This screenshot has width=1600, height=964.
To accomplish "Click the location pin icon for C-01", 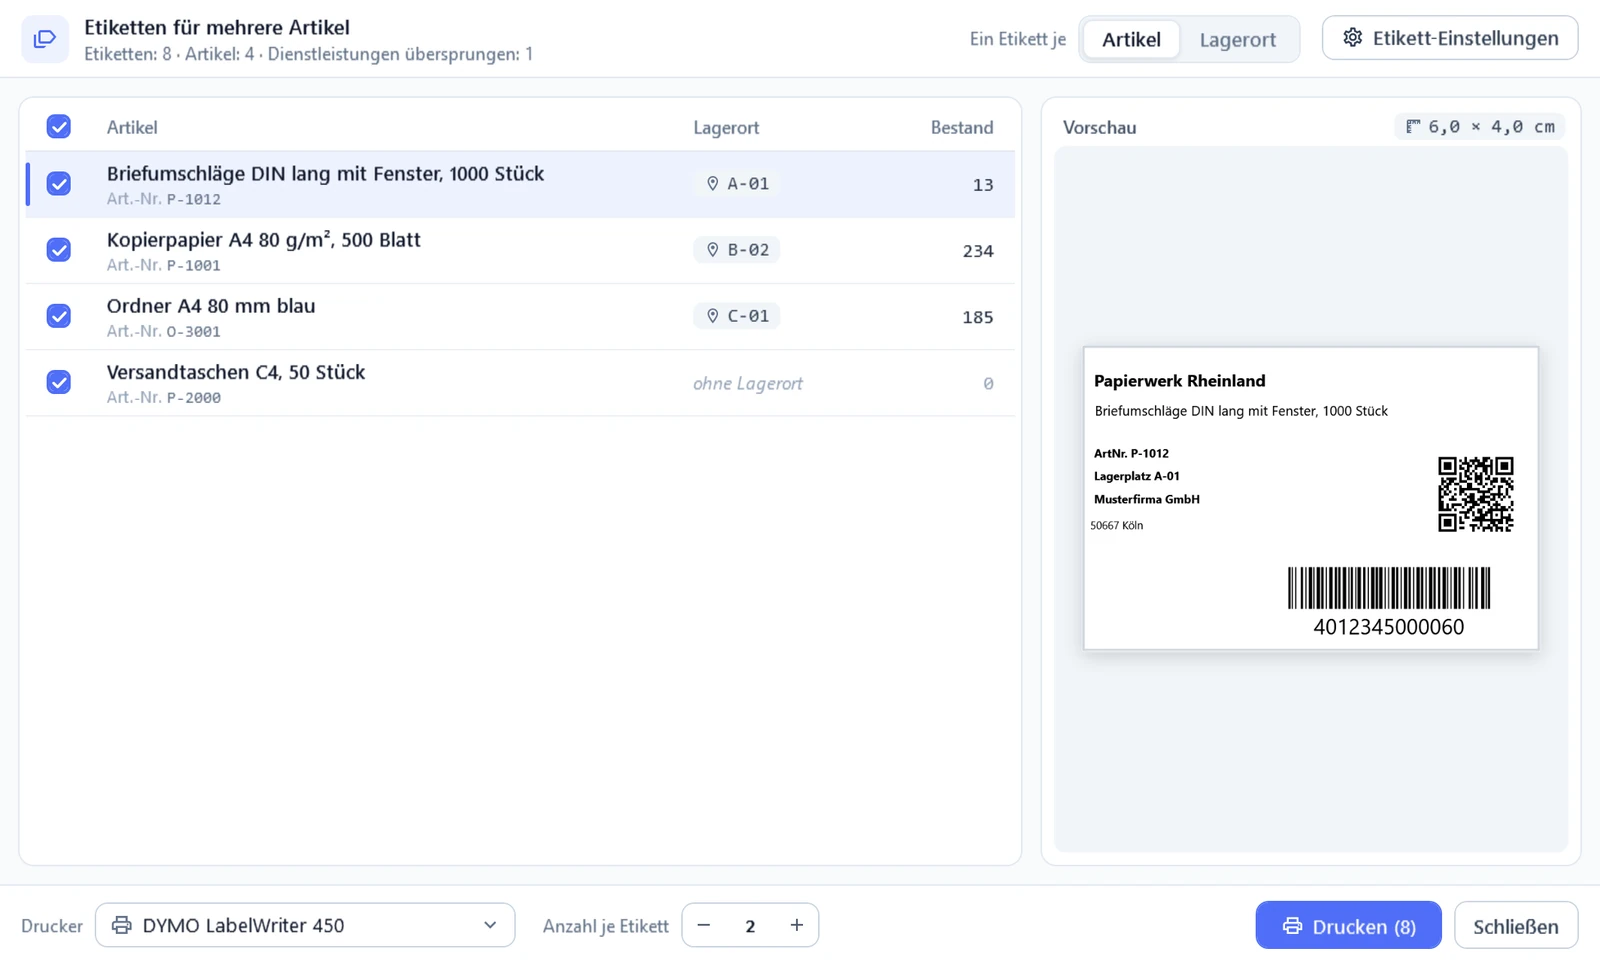I will pos(713,316).
